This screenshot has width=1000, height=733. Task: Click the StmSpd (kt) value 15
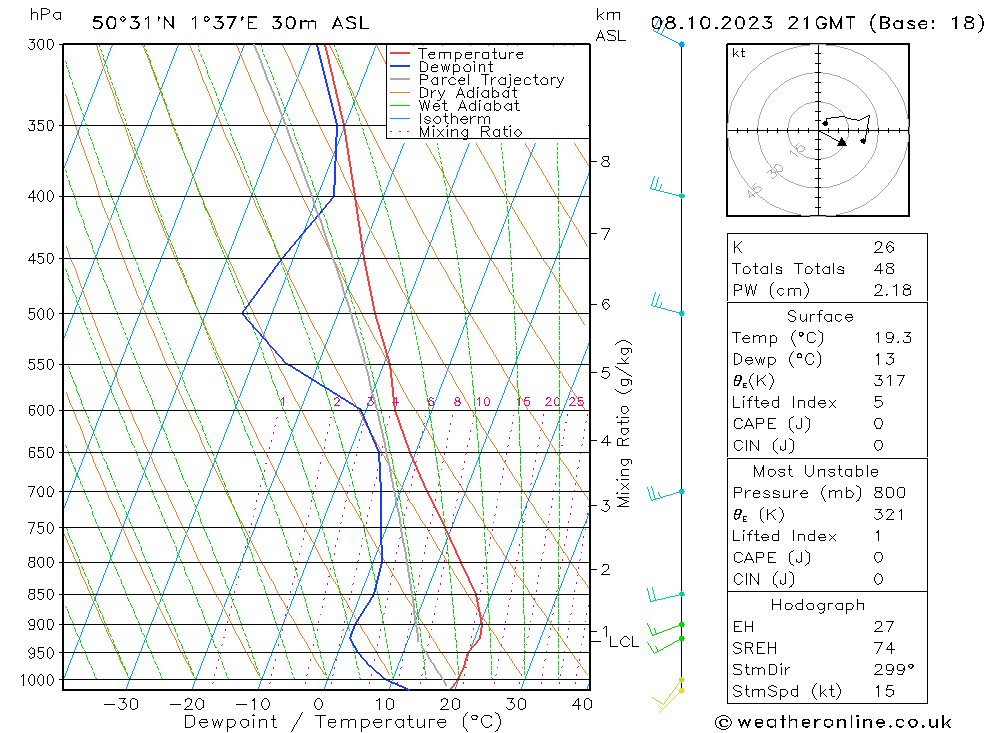click(x=885, y=692)
